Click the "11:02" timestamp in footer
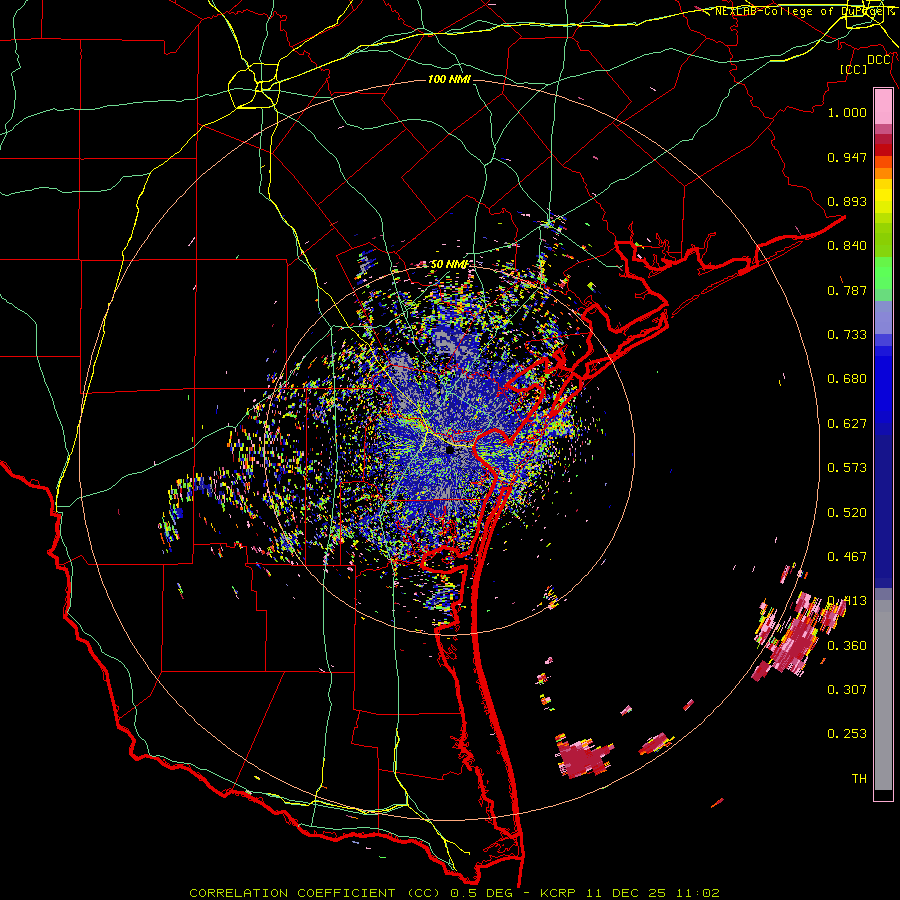 [x=696, y=893]
